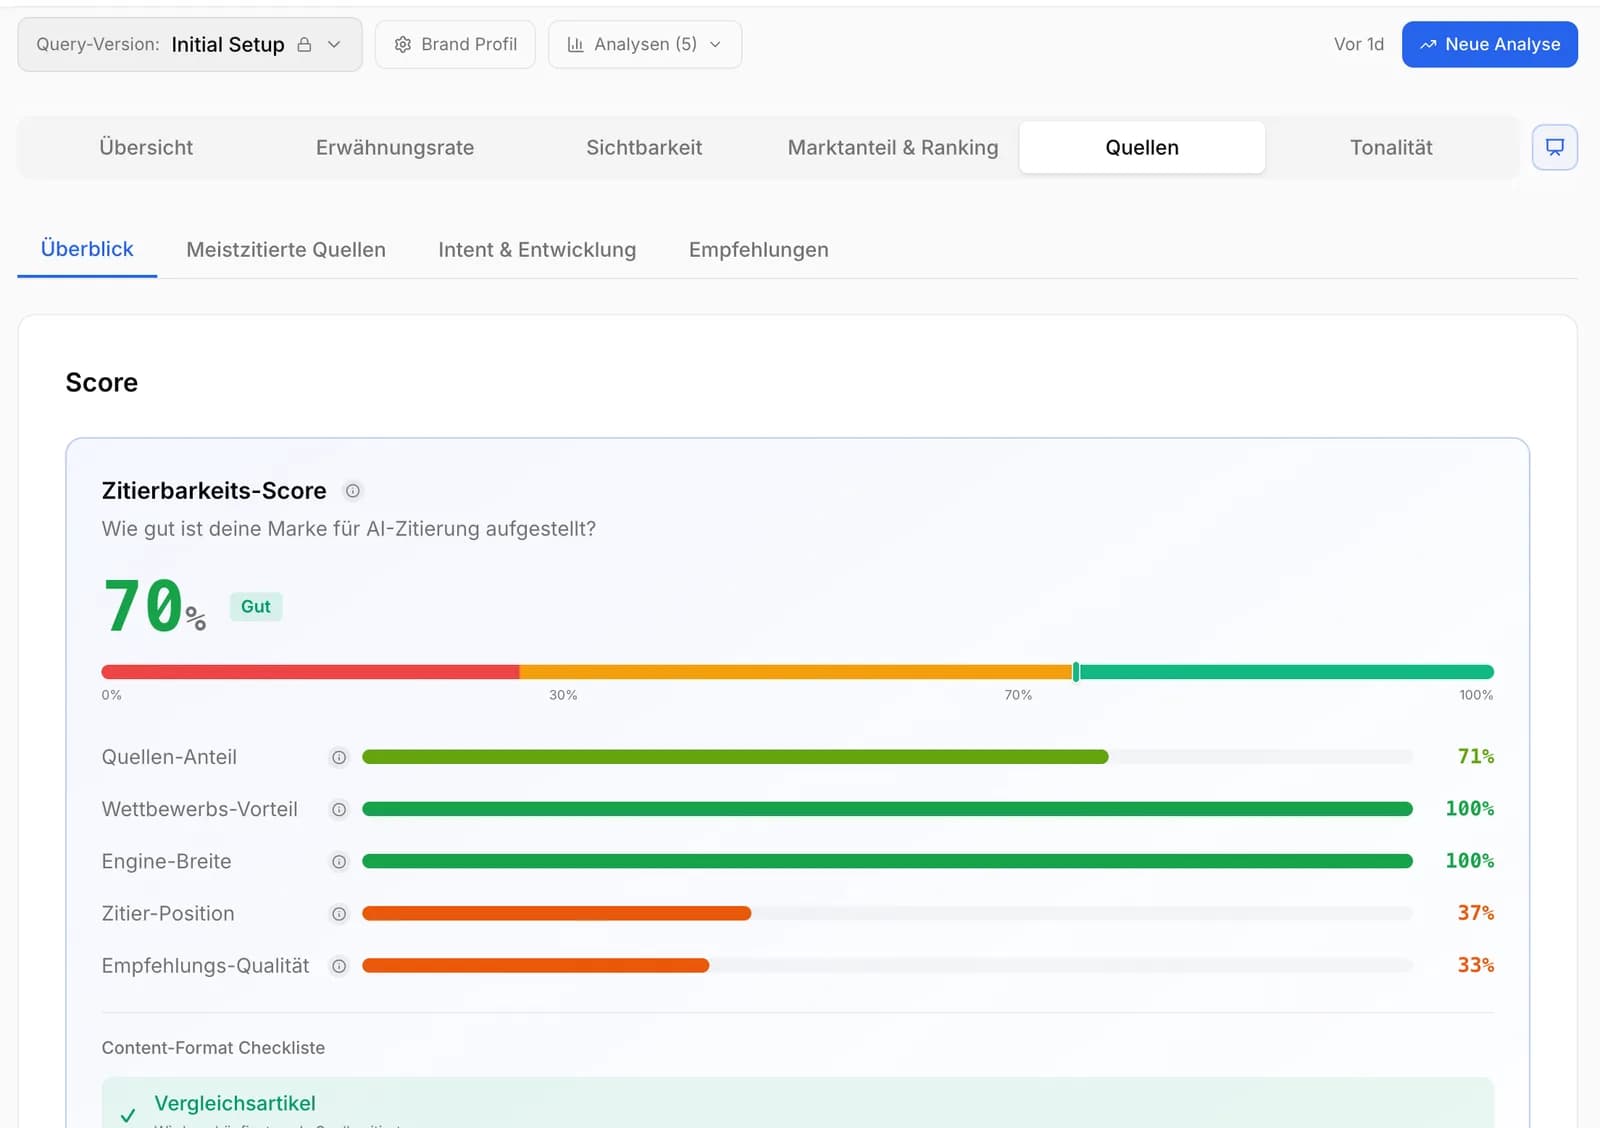The width and height of the screenshot is (1600, 1128).
Task: Click the Zitier-Position orange progress bar
Action: 556,913
